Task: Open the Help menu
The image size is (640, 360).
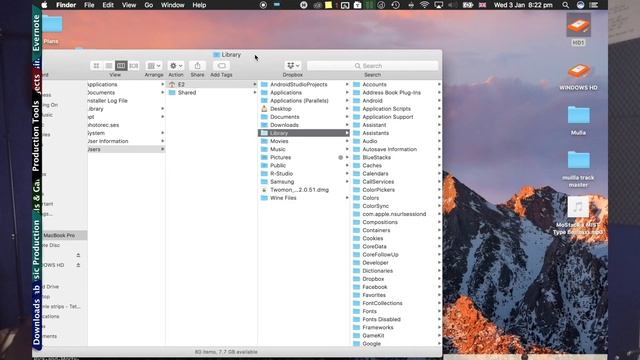Action: click(199, 5)
